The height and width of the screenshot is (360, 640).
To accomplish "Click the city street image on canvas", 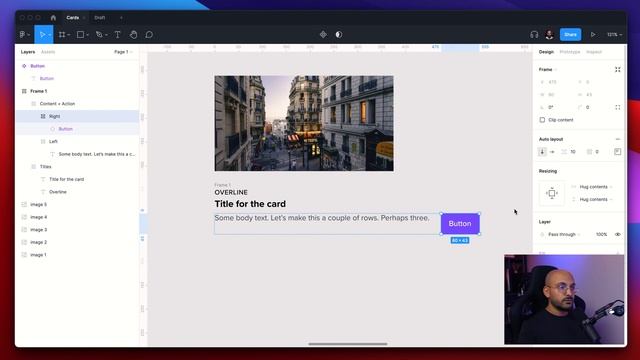I will point(304,123).
